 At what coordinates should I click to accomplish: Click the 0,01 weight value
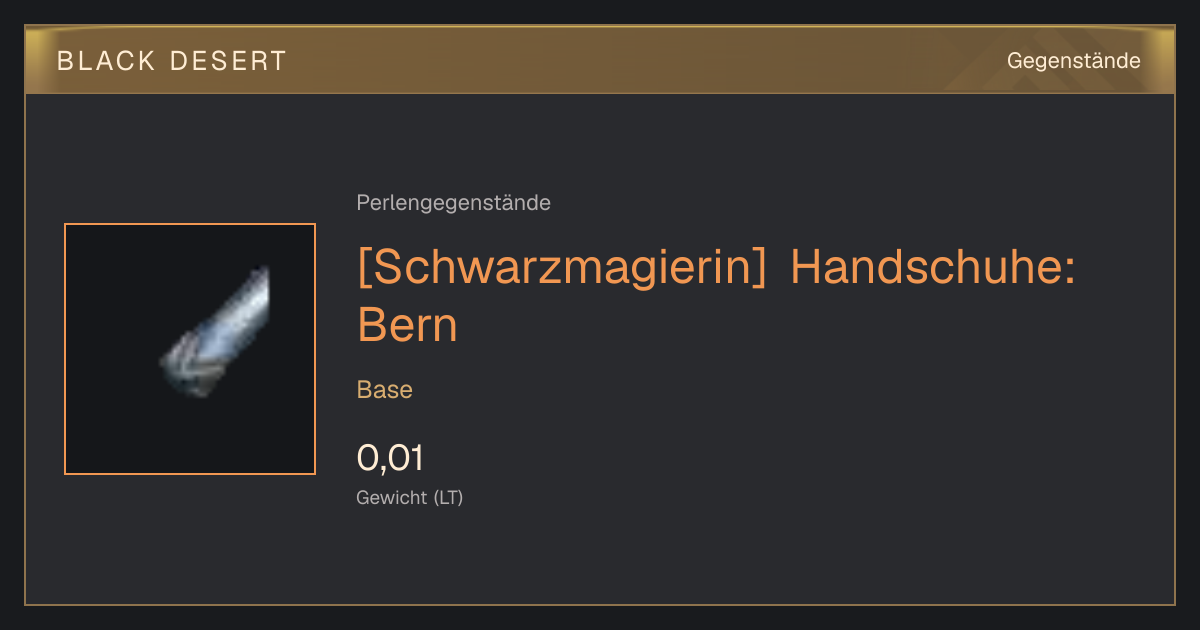point(390,458)
